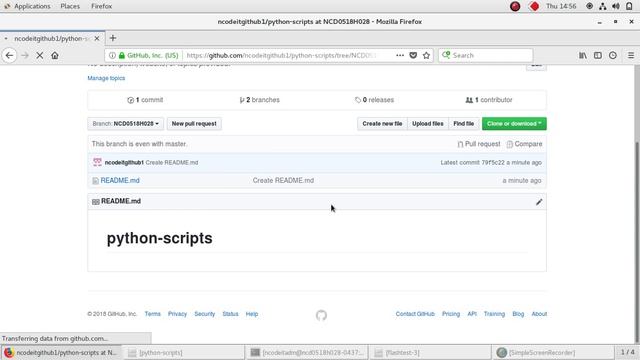Close the ncodeitgithub1/python-scripts tab

[x=97, y=38]
